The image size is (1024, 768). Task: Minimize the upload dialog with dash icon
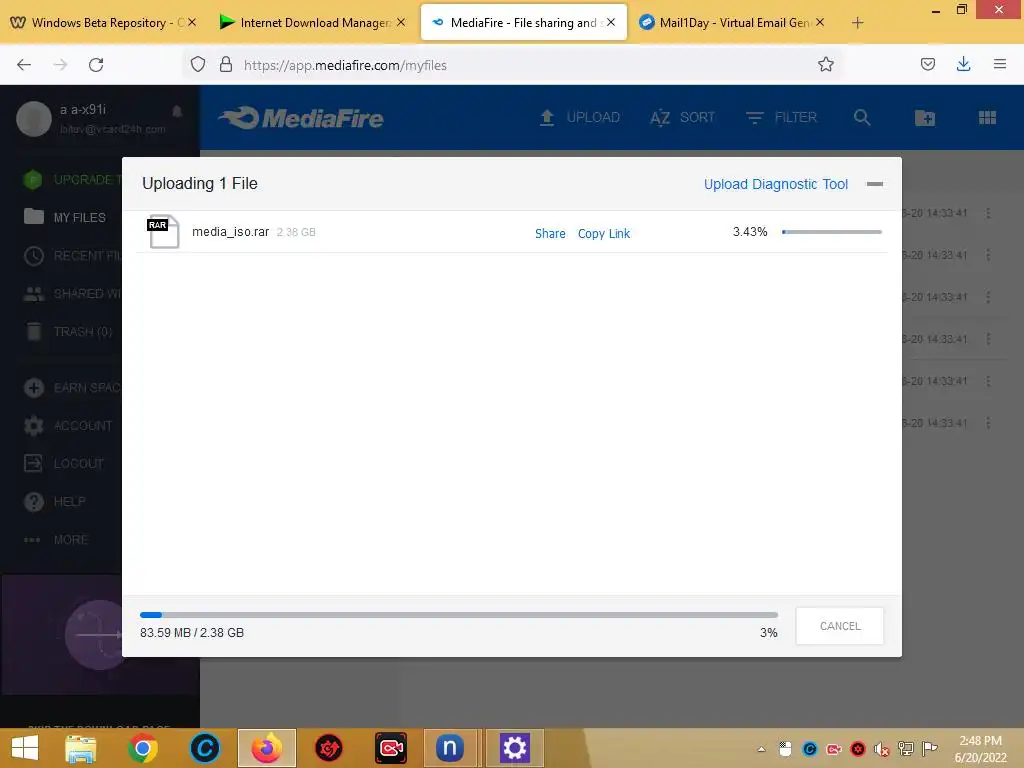pos(874,184)
